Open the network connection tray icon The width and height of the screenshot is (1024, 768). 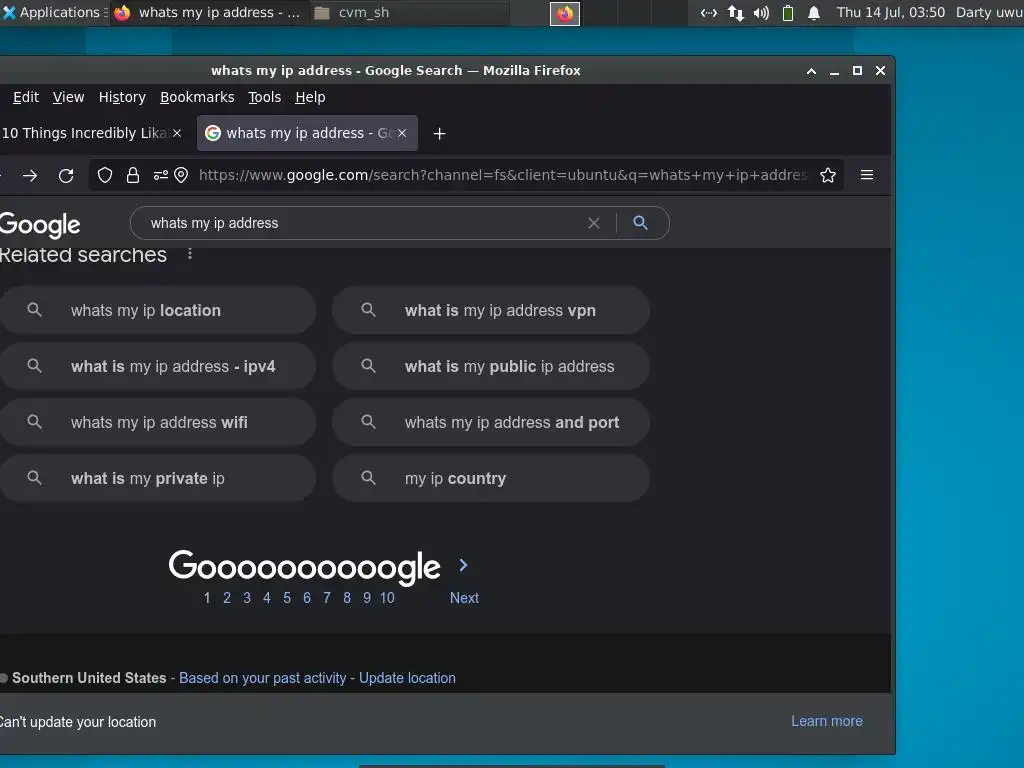point(709,13)
